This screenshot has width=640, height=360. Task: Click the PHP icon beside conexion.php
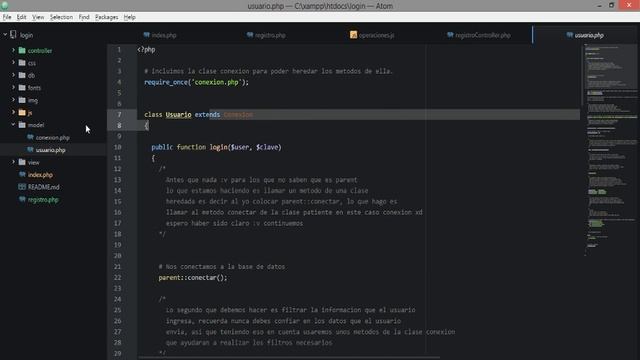coord(30,138)
